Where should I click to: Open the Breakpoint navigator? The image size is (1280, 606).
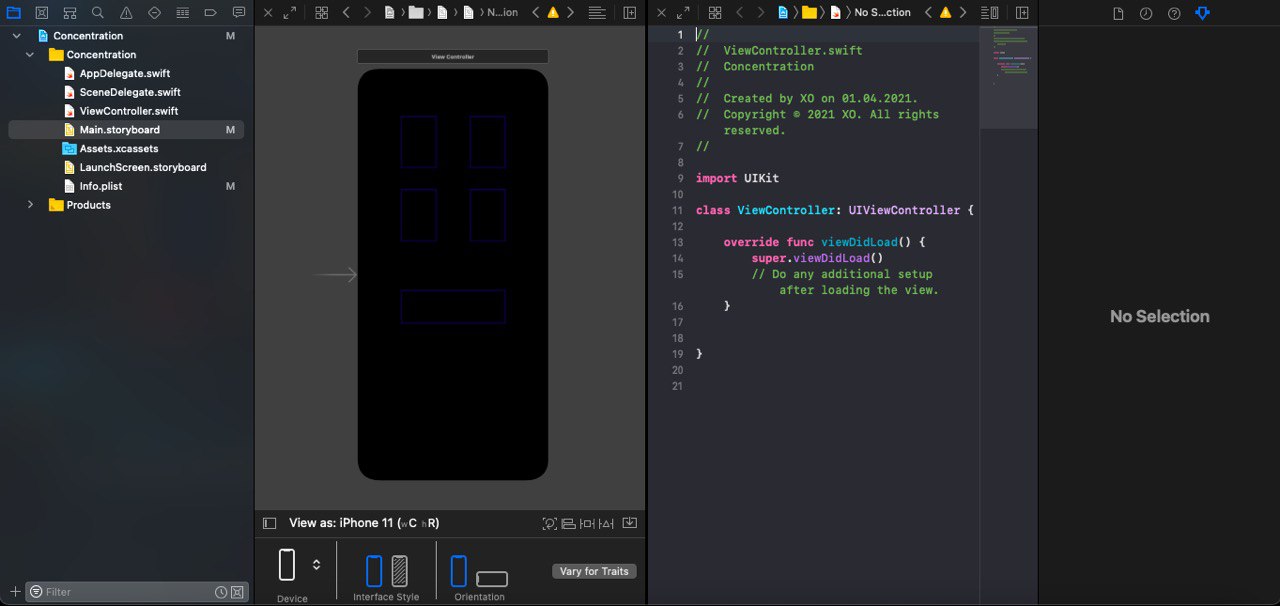[210, 13]
